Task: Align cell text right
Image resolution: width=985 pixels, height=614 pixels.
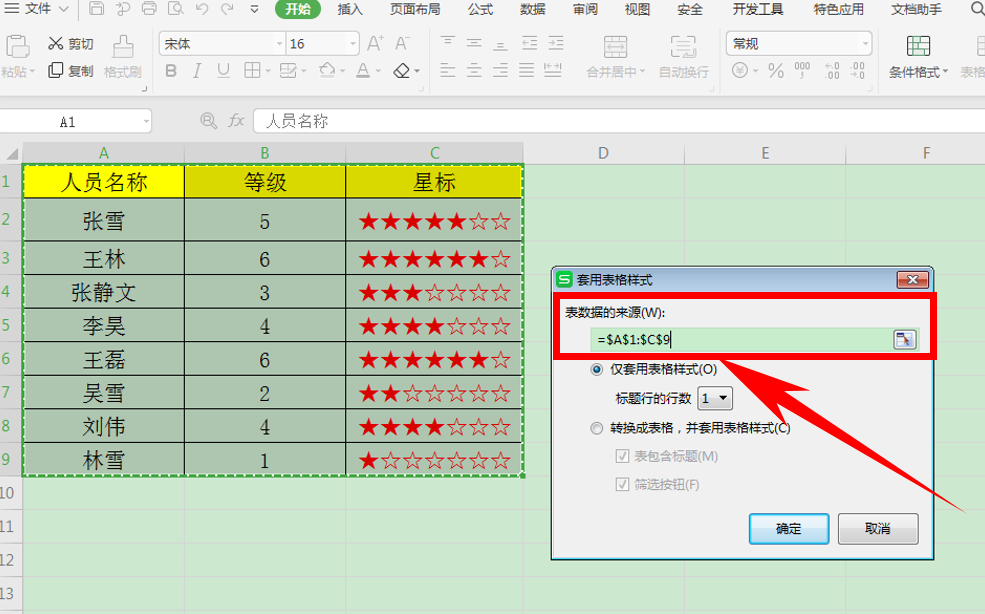Action: click(500, 70)
